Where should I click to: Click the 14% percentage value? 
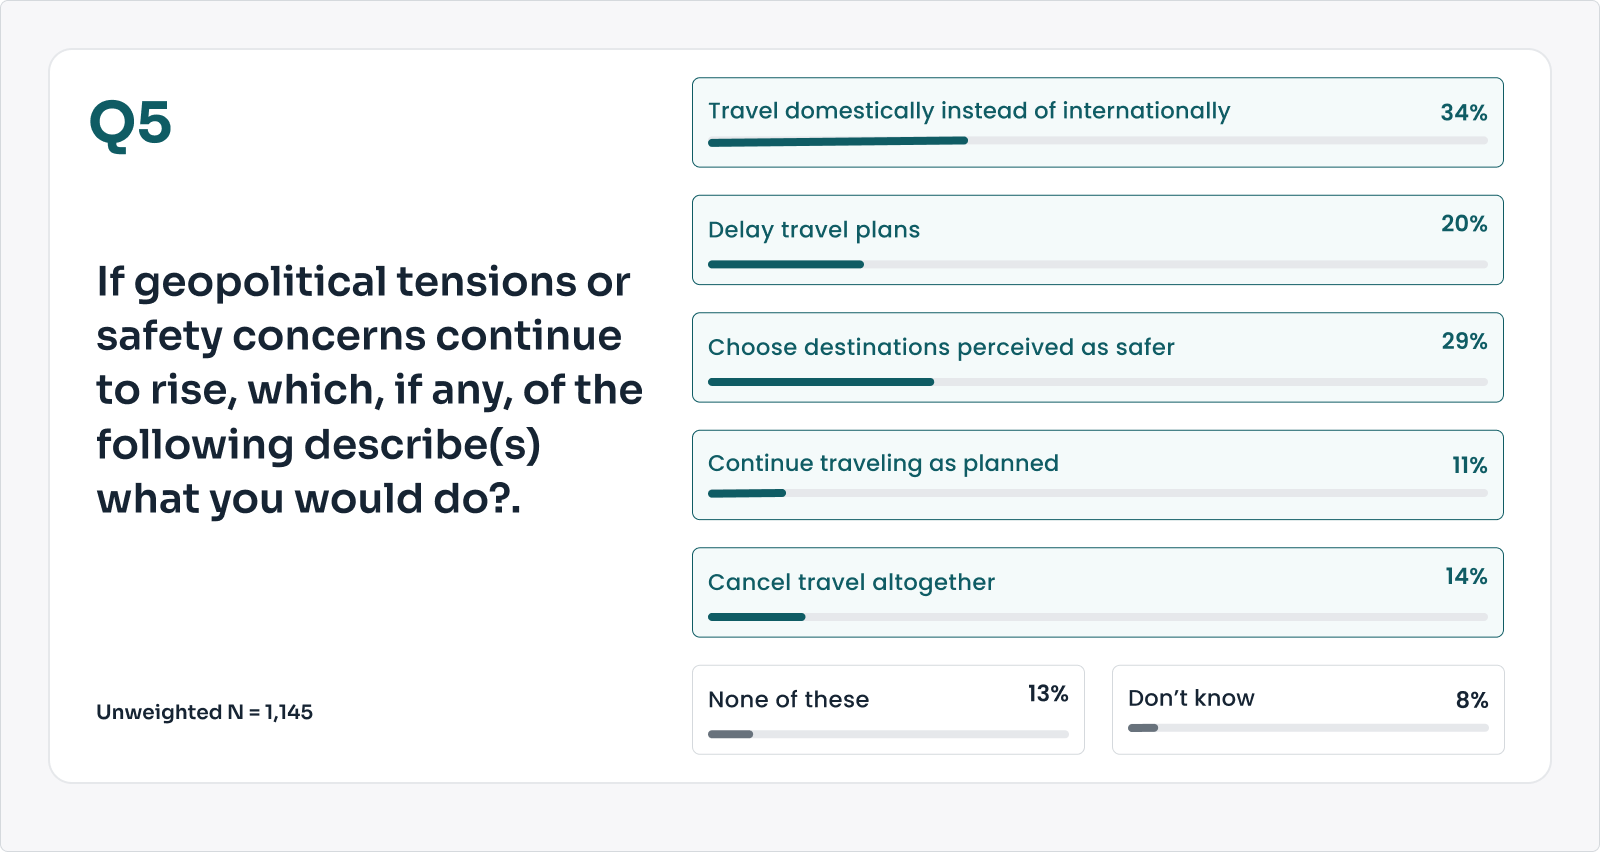(x=1465, y=577)
